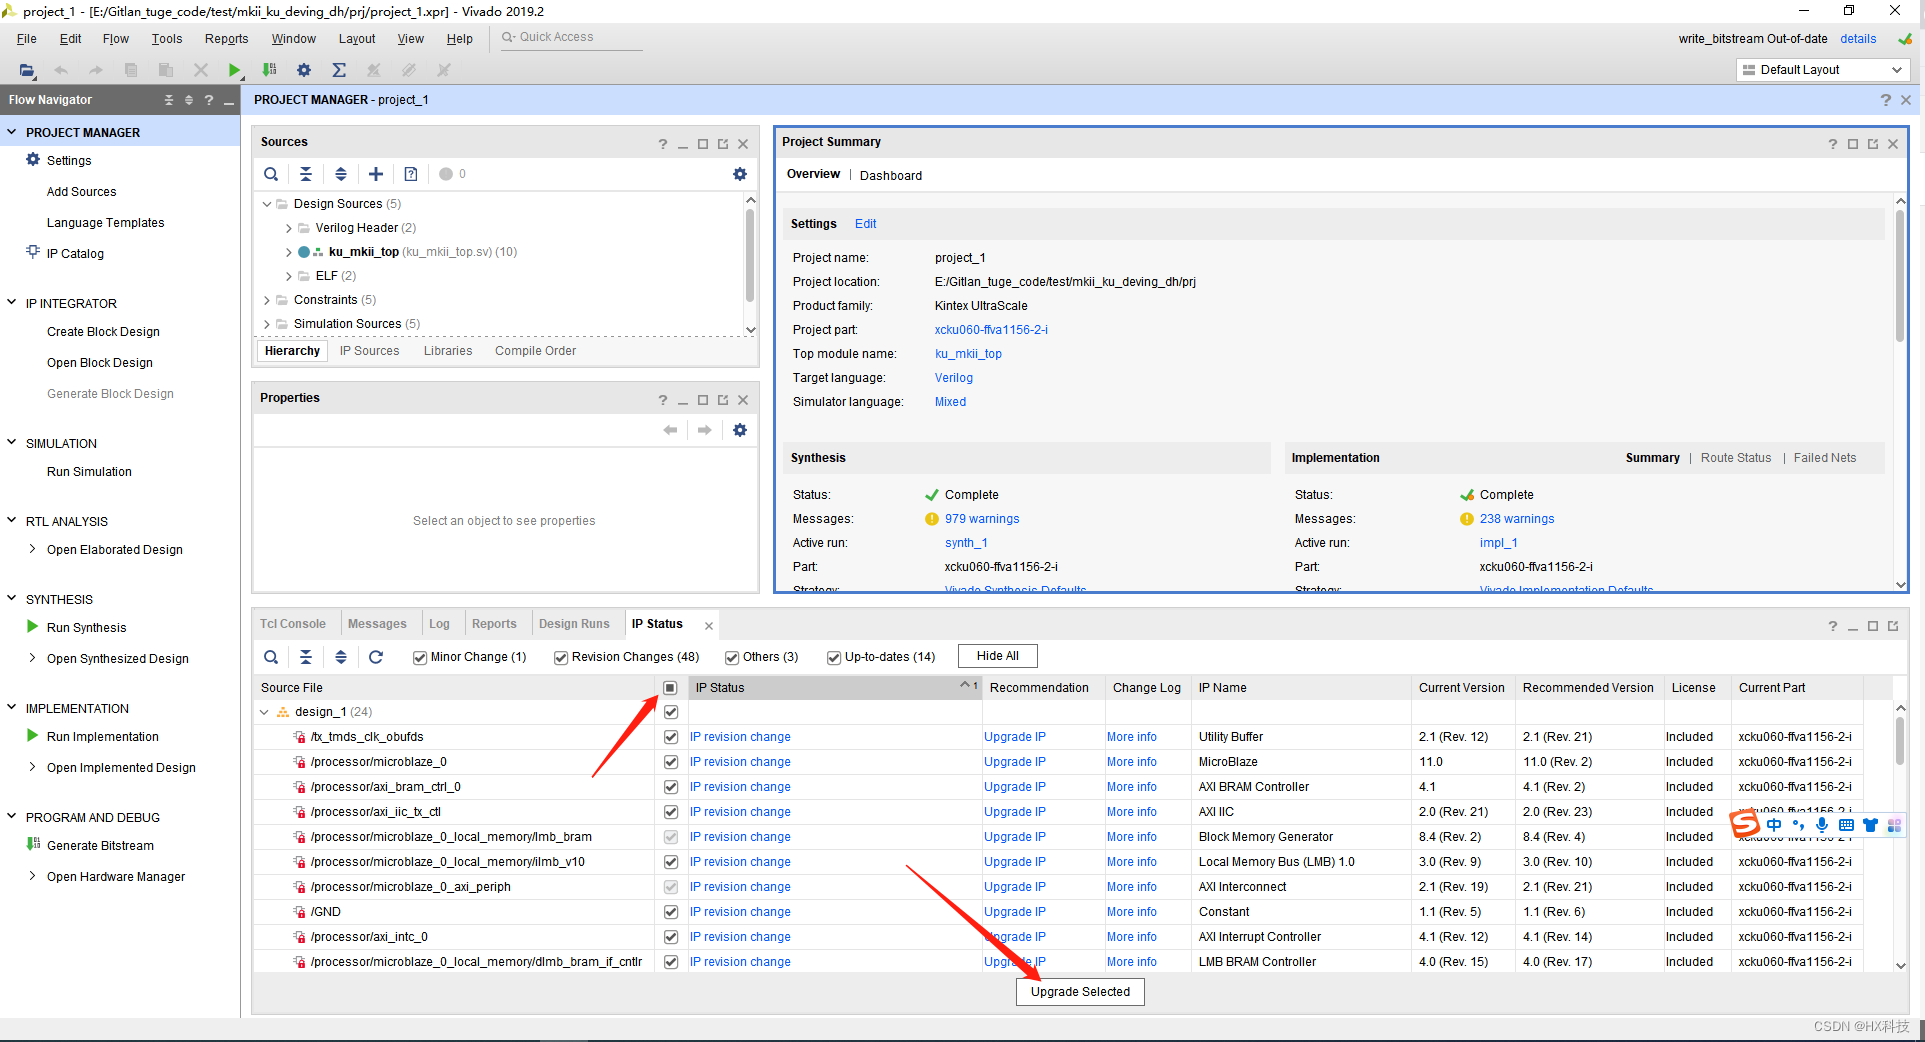
Task: Open 979 warnings link
Action: click(982, 519)
